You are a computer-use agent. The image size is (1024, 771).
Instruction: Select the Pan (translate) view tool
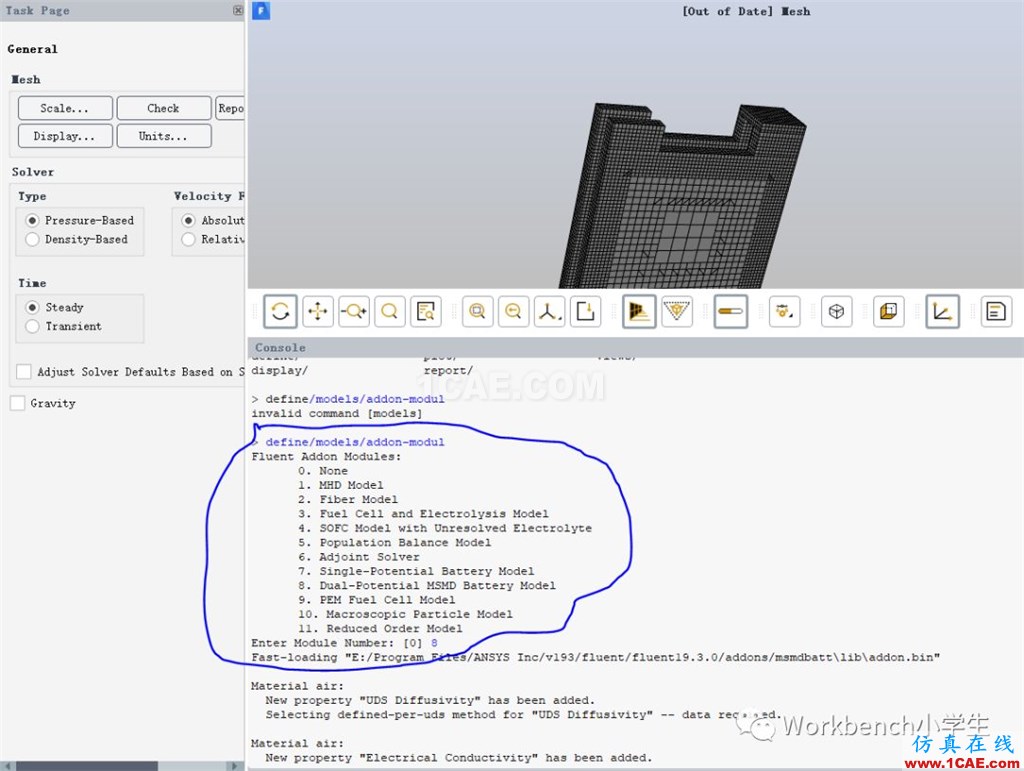point(317,311)
